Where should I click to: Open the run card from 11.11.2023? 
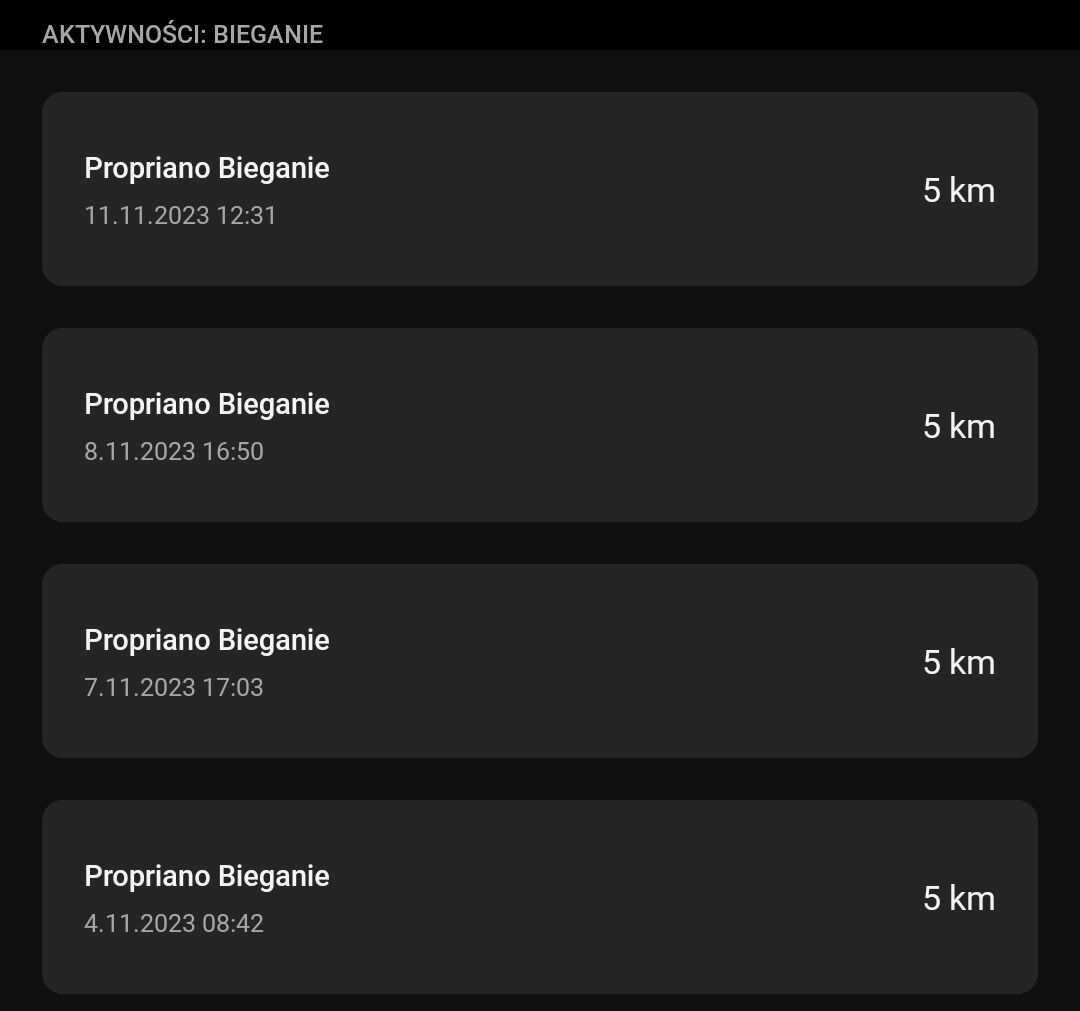pos(539,189)
